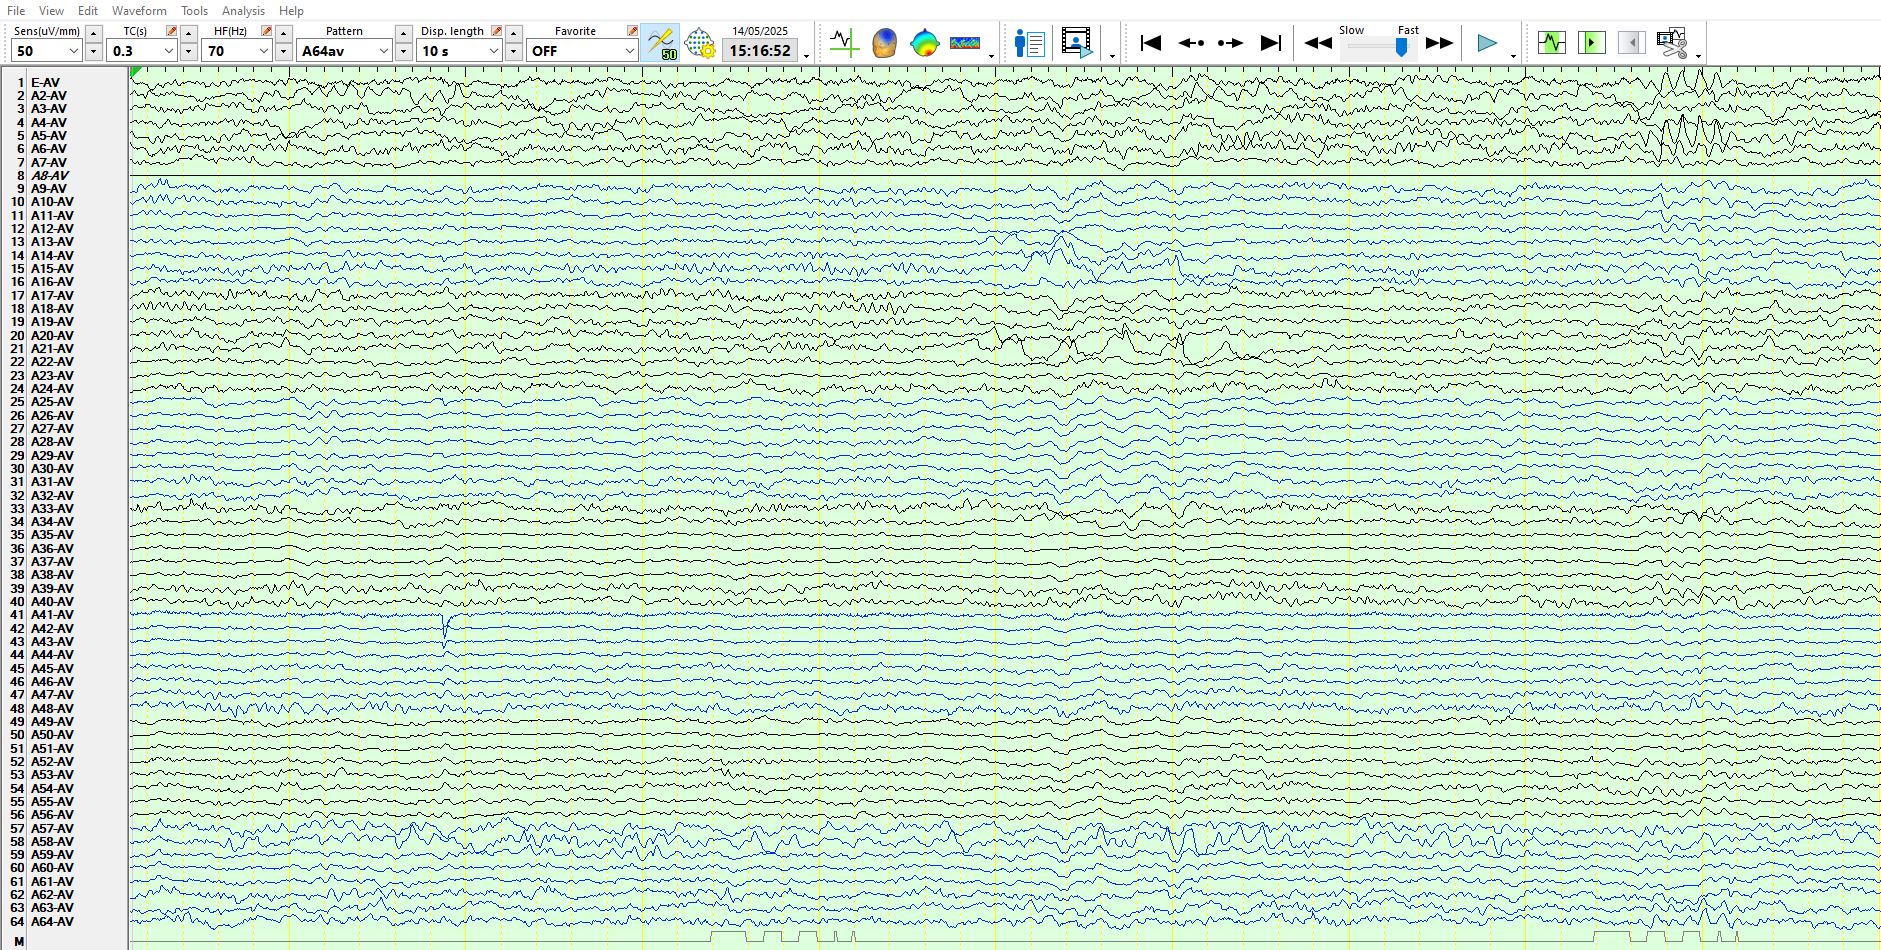Click the waveform cursor measurement icon
The width and height of the screenshot is (1881, 950).
click(x=844, y=43)
